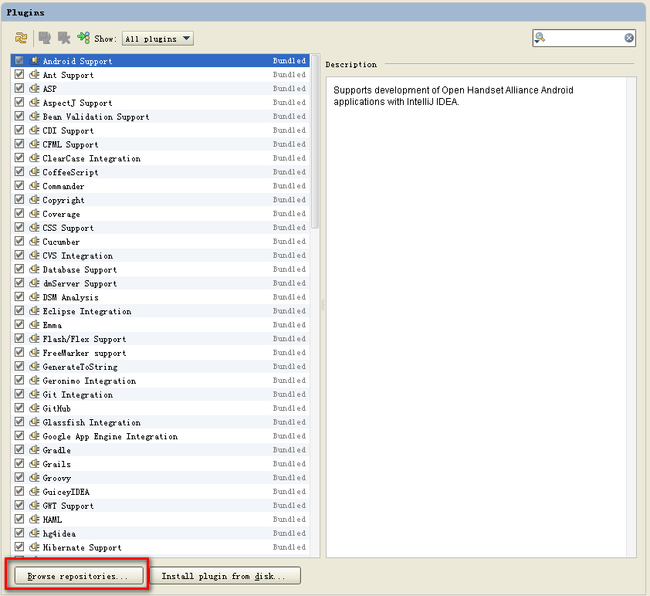The image size is (650, 596).
Task: Click the FreeMarker support plugin icon
Action: [x=34, y=352]
